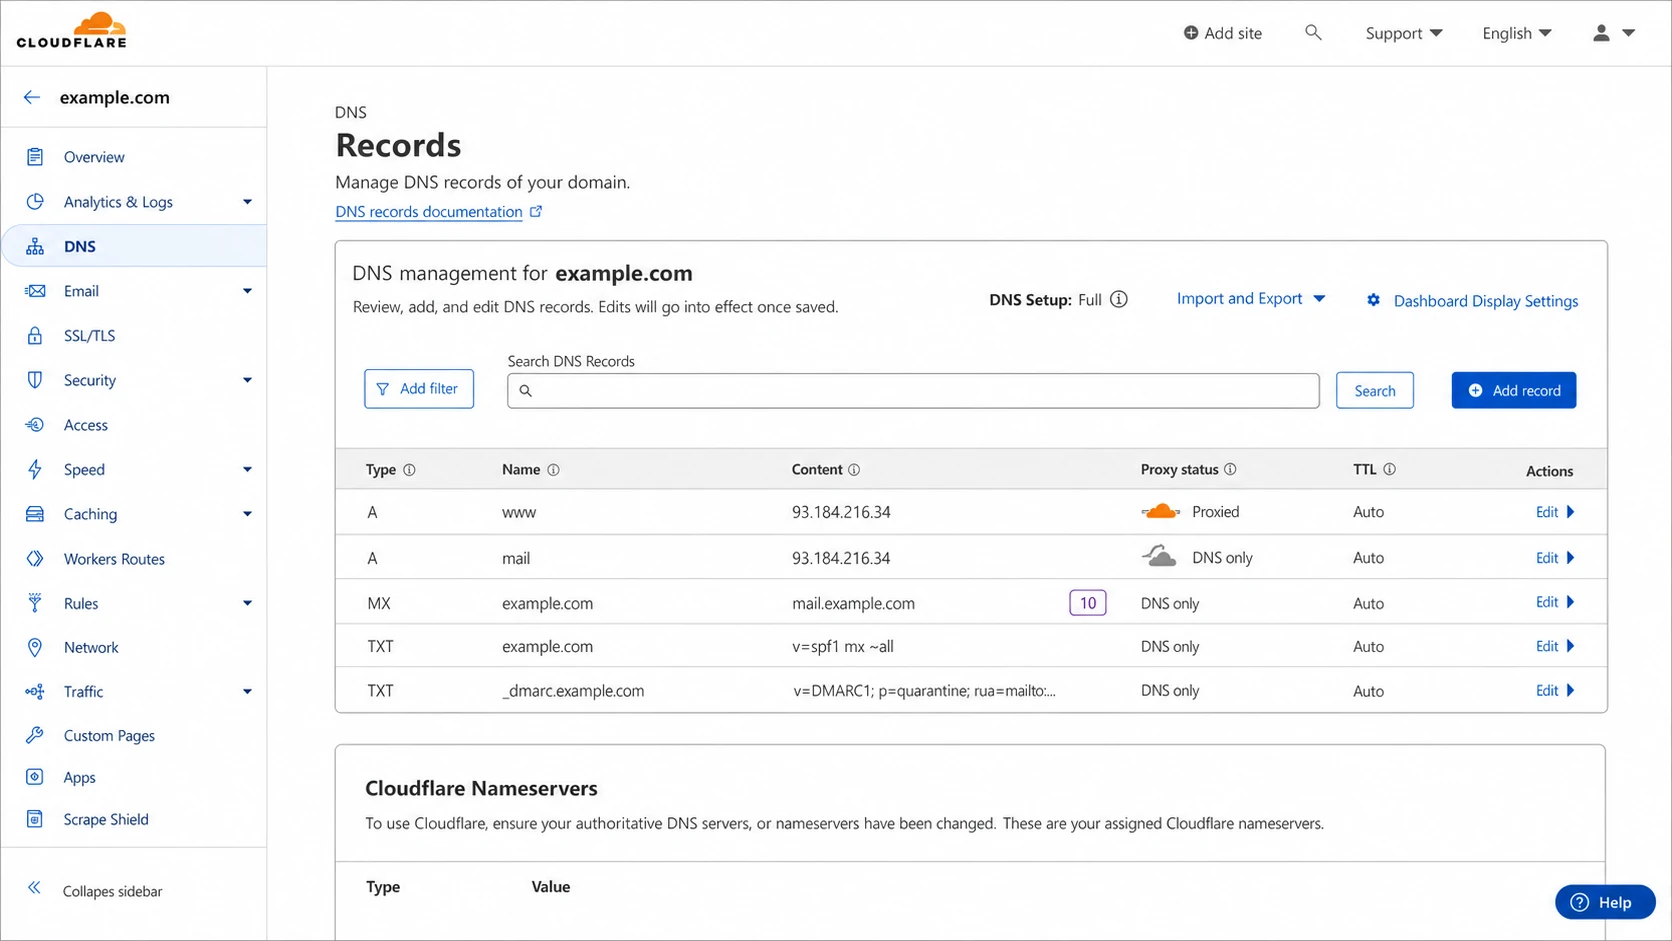Image resolution: width=1672 pixels, height=941 pixels.
Task: Click the Rules filter icon in sidebar
Action: point(35,602)
